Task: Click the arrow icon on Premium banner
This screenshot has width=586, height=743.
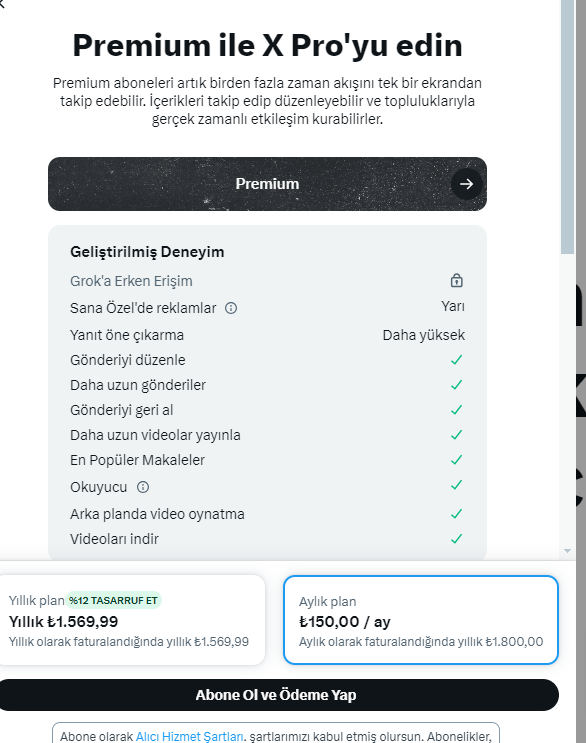Action: [x=466, y=184]
